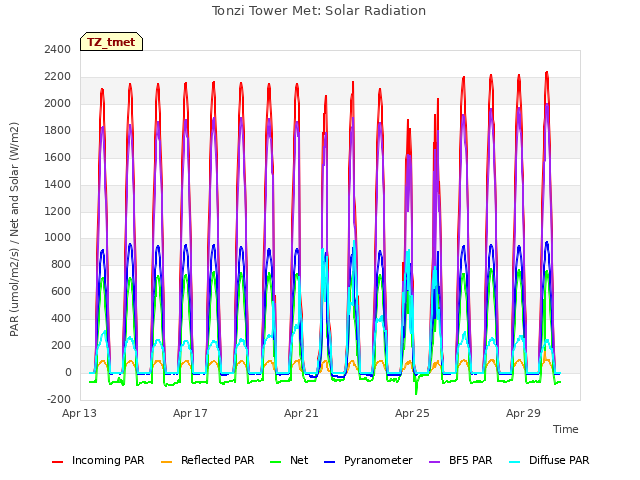Screen dimensions: 640x480
Task: Click the chart title Tonzi Tower Met: Solar Radiation
Action: (x=319, y=11)
